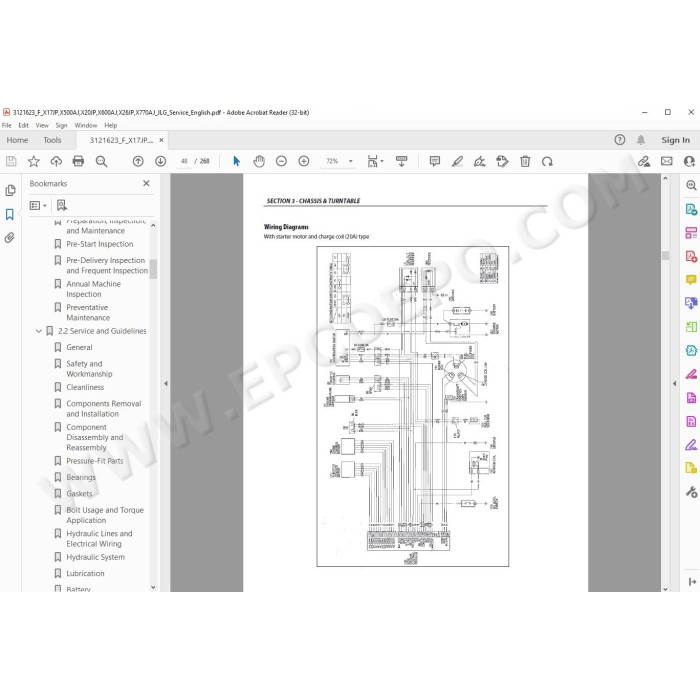This screenshot has height=700, width=700.
Task: Open the View menu
Action: click(42, 125)
